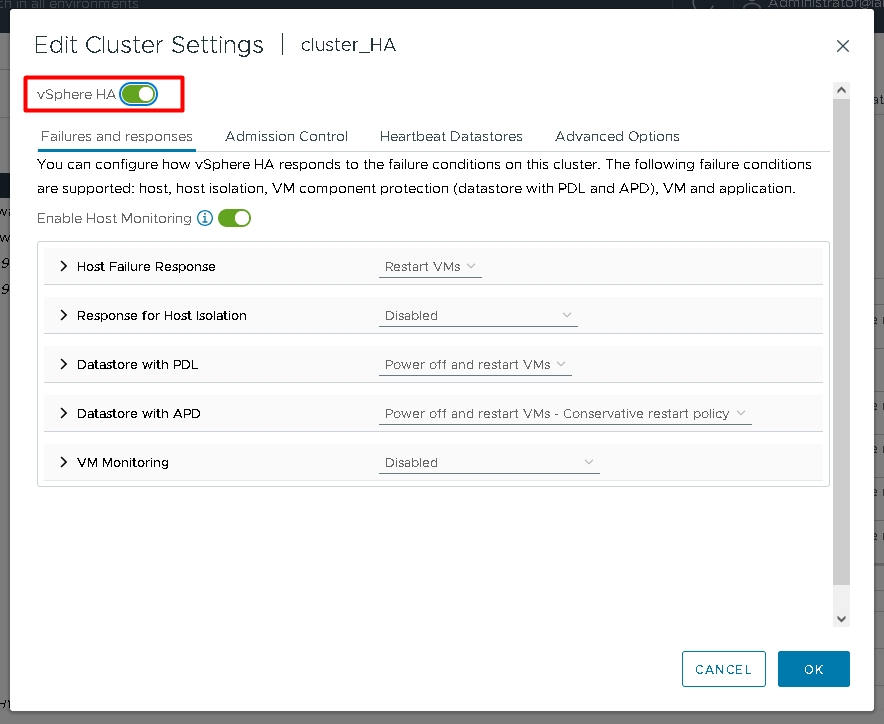
Task: Toggle the vSphere HA switch
Action: 139,94
